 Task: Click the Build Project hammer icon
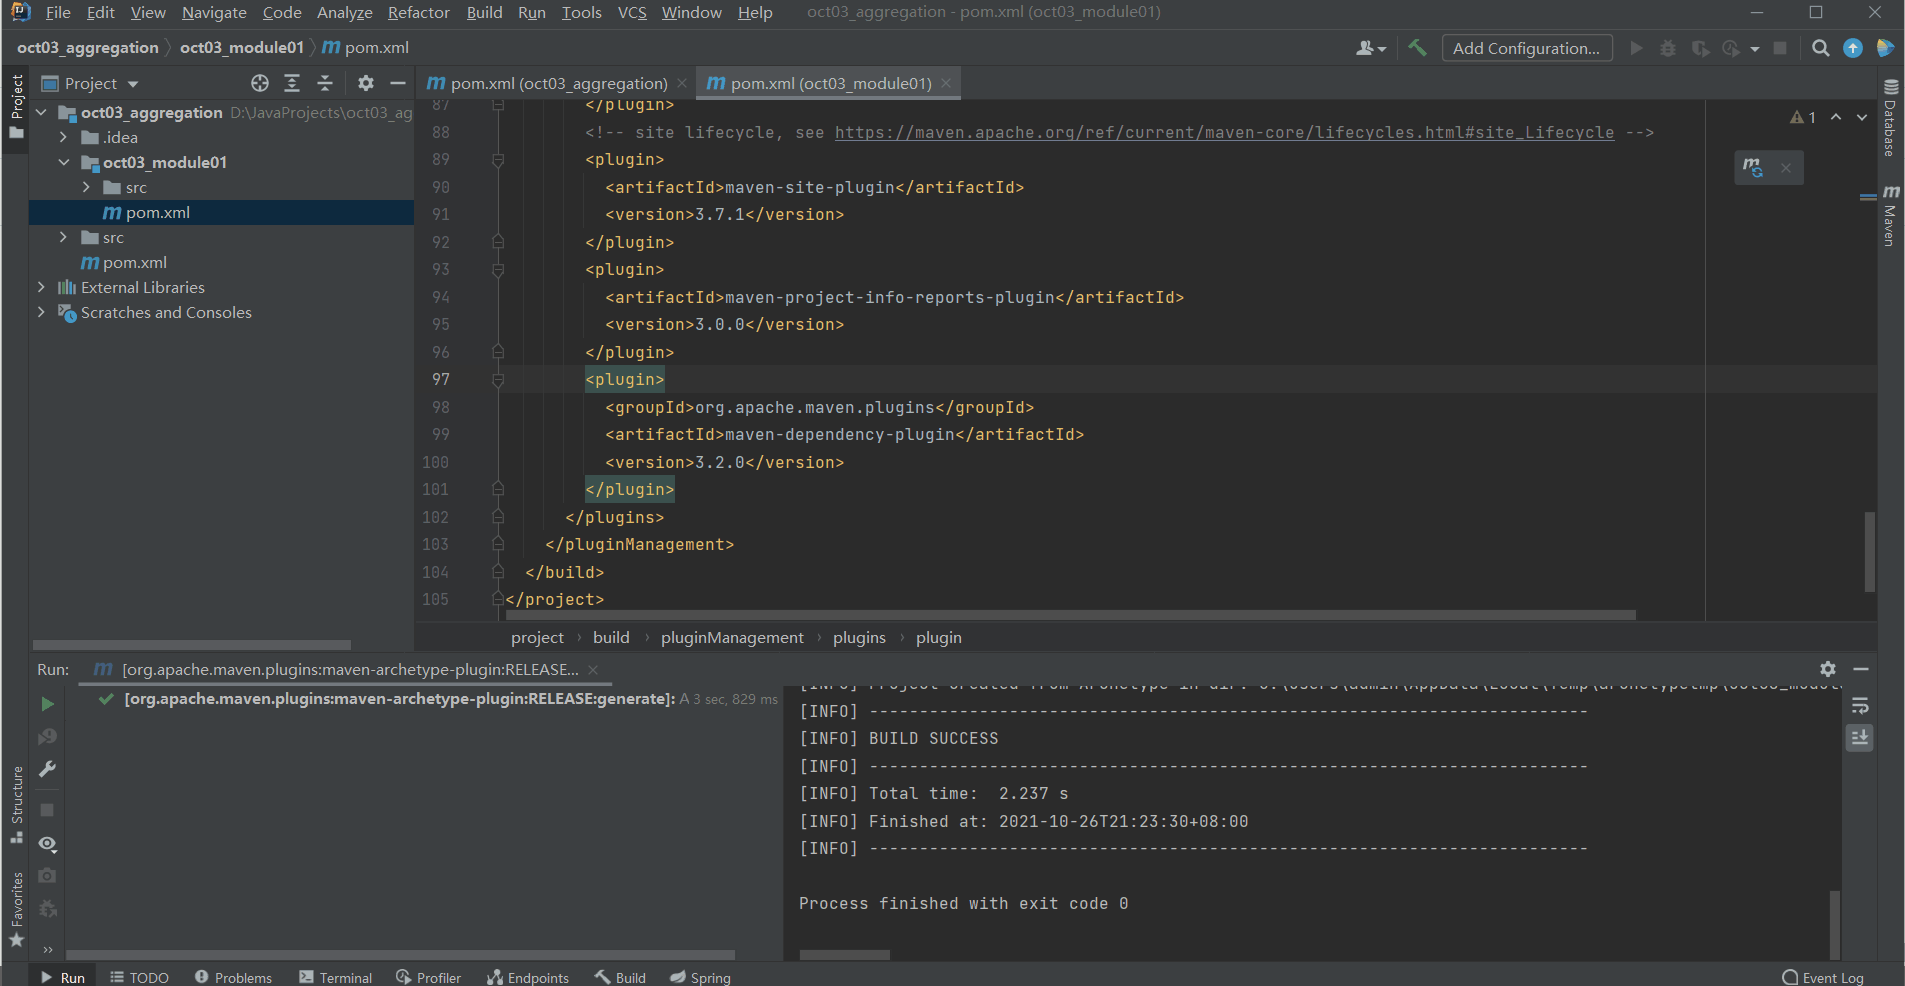point(1417,47)
